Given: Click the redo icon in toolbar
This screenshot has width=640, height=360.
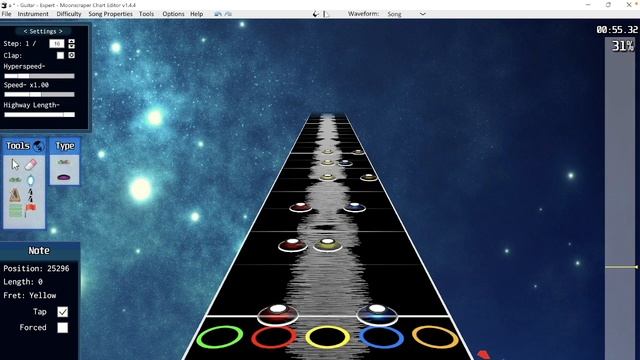Looking at the screenshot, I should click(228, 14).
